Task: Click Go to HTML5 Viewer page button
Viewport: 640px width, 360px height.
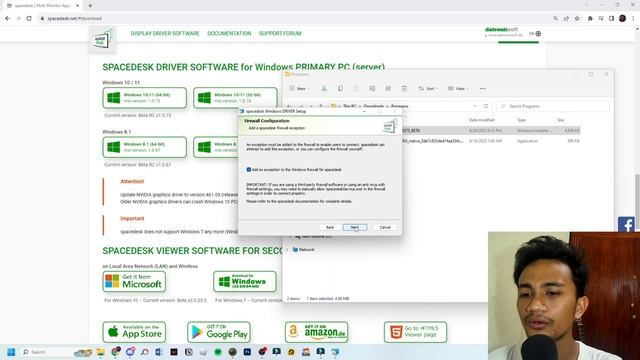Action: (415, 332)
